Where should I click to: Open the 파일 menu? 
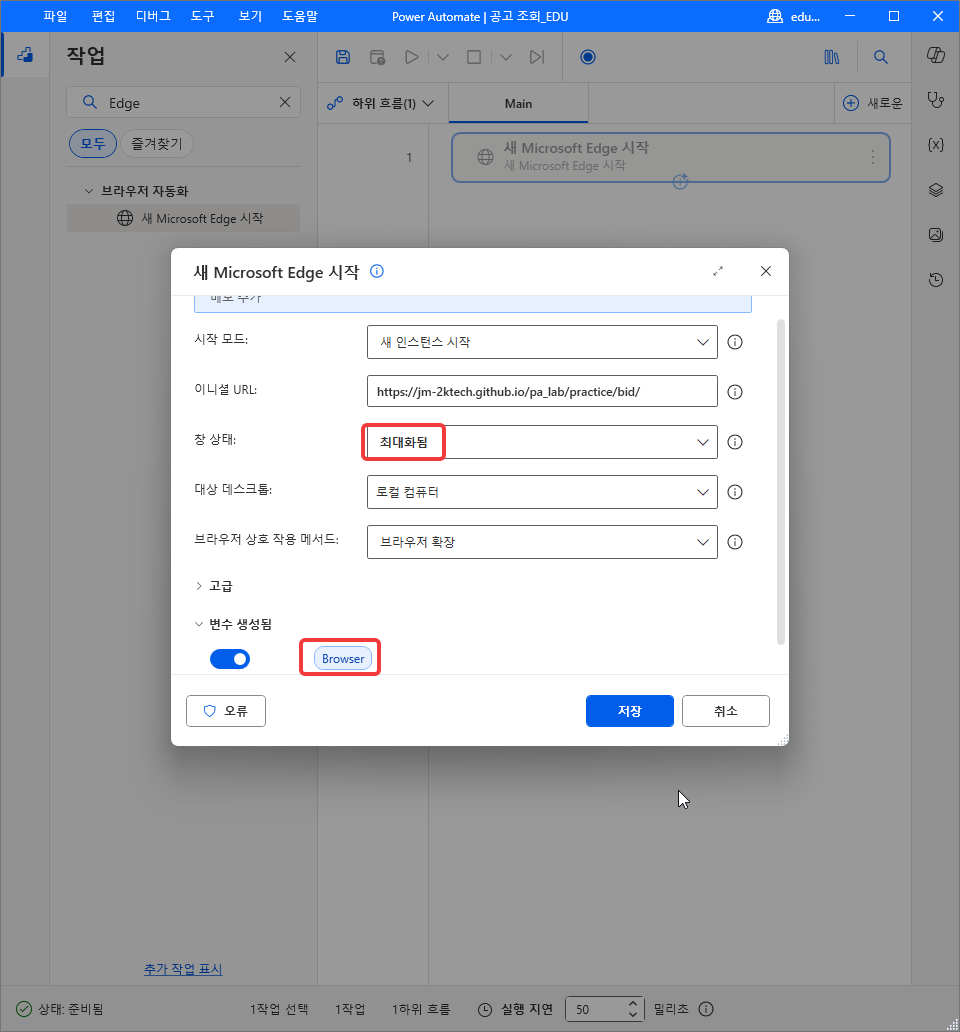point(55,16)
